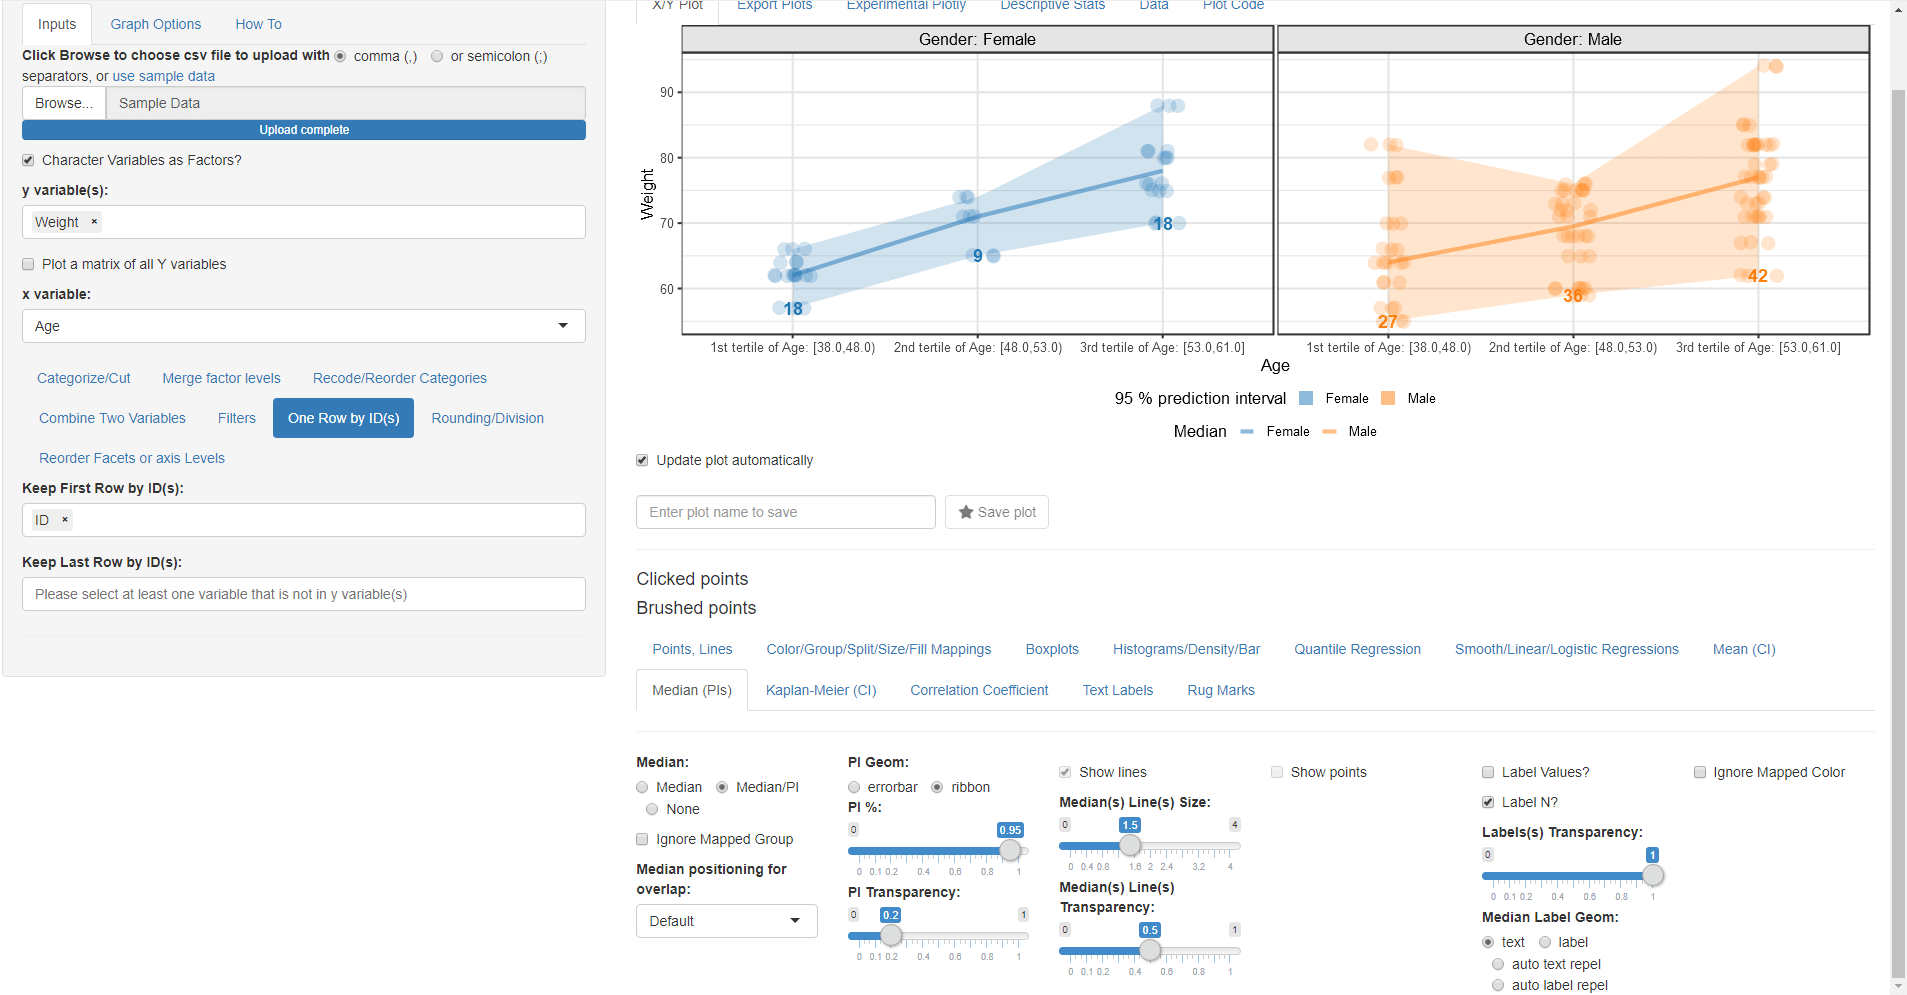Toggle Update plot automatically checkbox
Viewport: 1907px width, 995px height.
[x=642, y=460]
